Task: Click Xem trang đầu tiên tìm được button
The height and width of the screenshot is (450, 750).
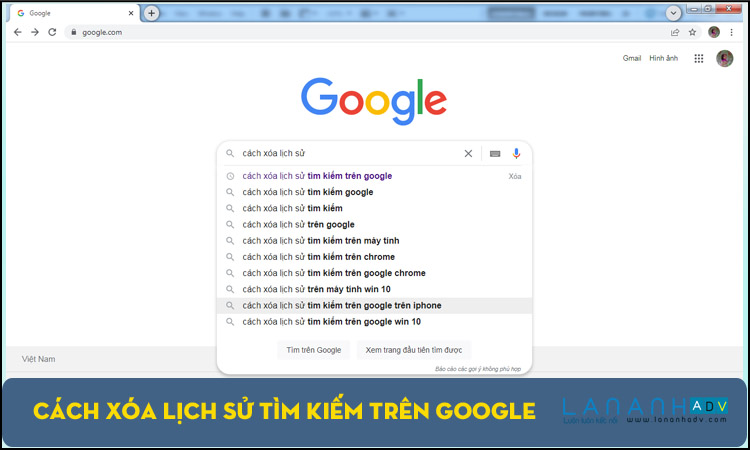Action: [x=414, y=350]
